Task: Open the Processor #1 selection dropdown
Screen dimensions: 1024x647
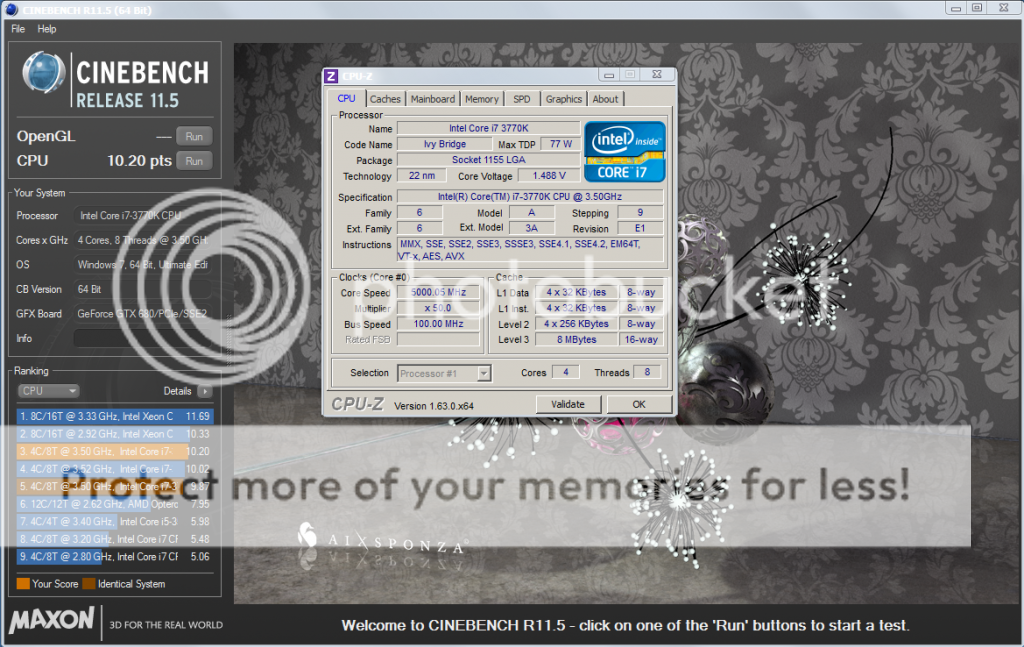Action: tap(484, 373)
